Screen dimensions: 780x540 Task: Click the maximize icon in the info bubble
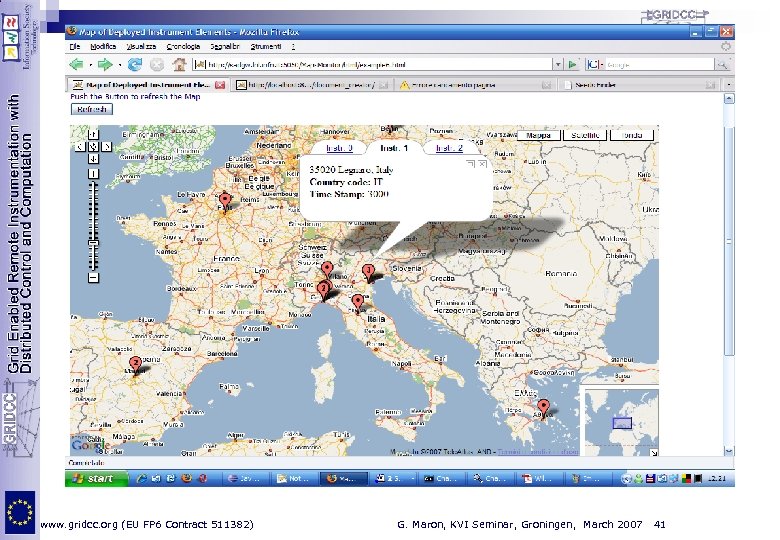pyautogui.click(x=470, y=164)
